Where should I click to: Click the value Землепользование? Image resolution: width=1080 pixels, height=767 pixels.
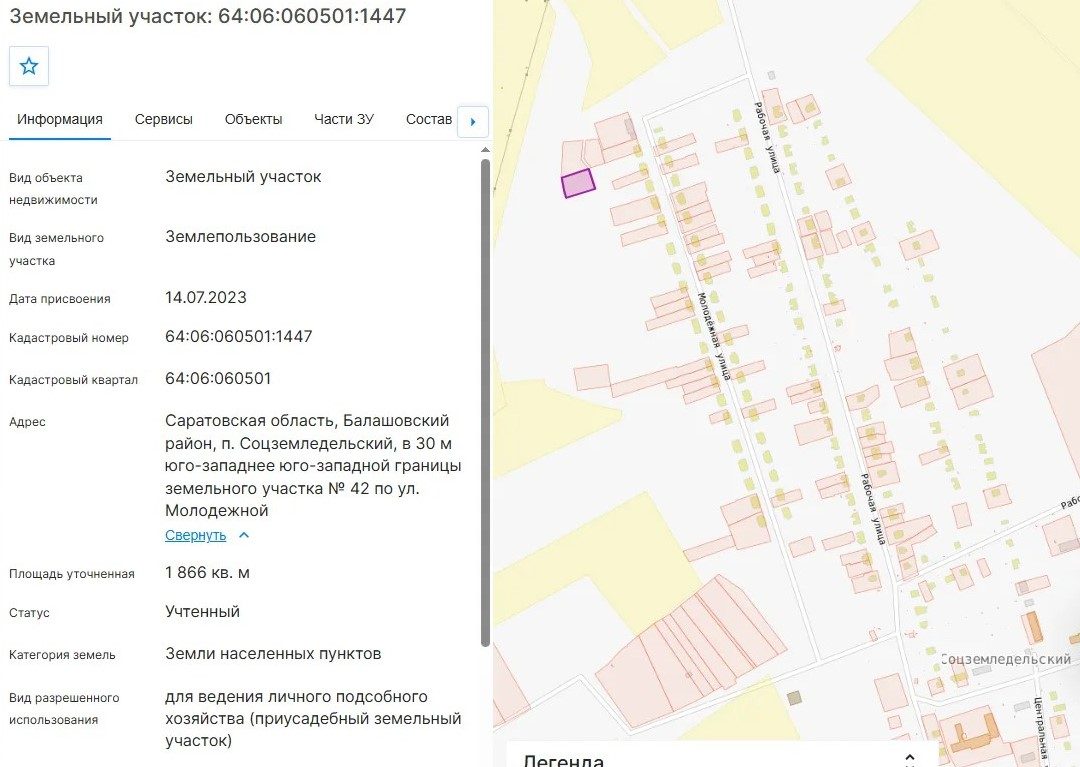point(240,237)
